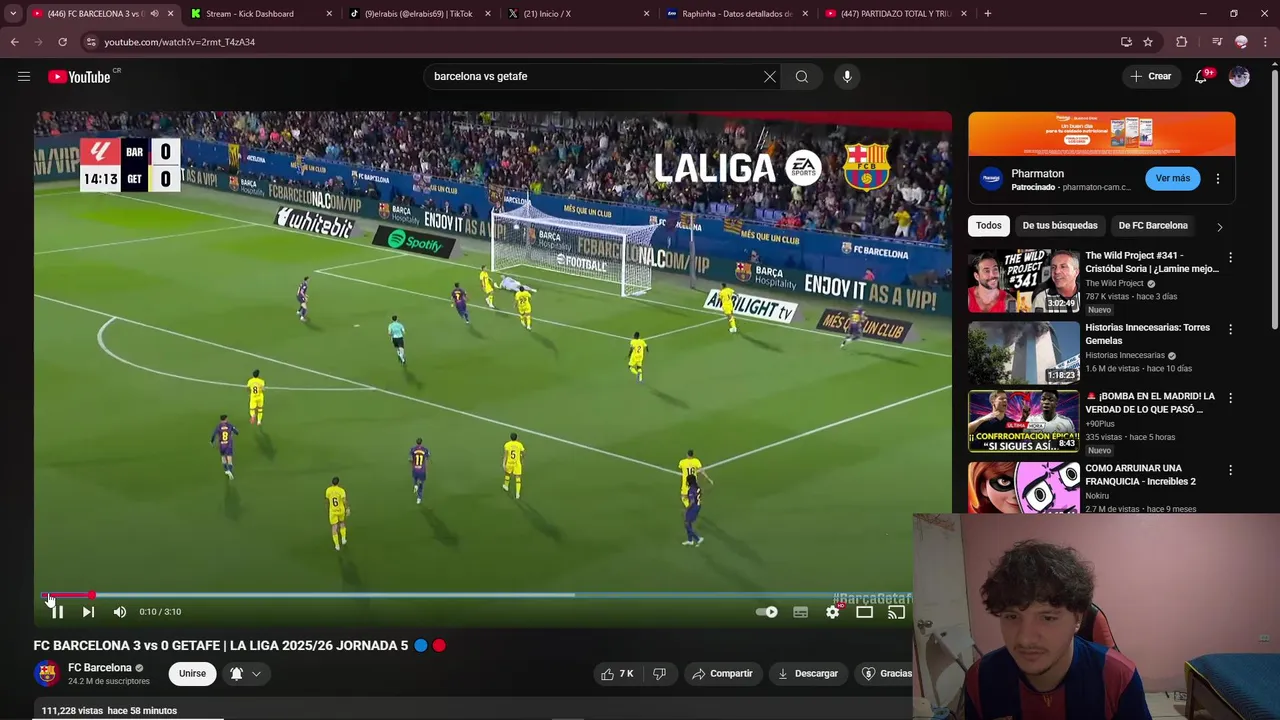Go back in browser history

point(14,42)
